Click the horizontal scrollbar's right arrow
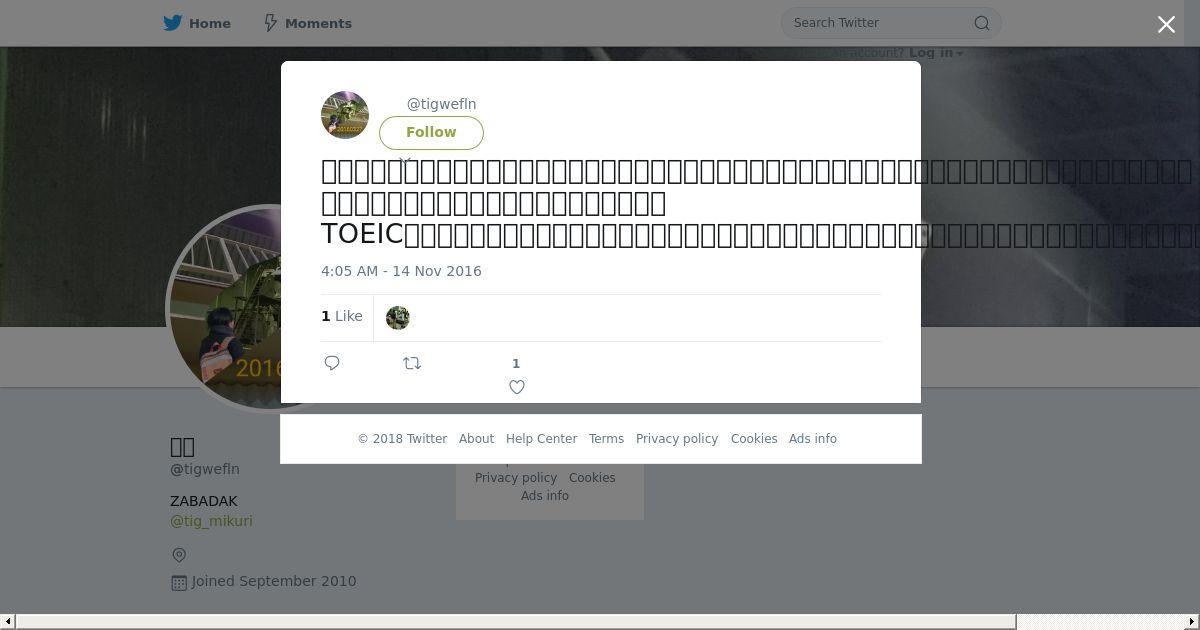Screen dimensions: 1200x630 [x=1191, y=622]
